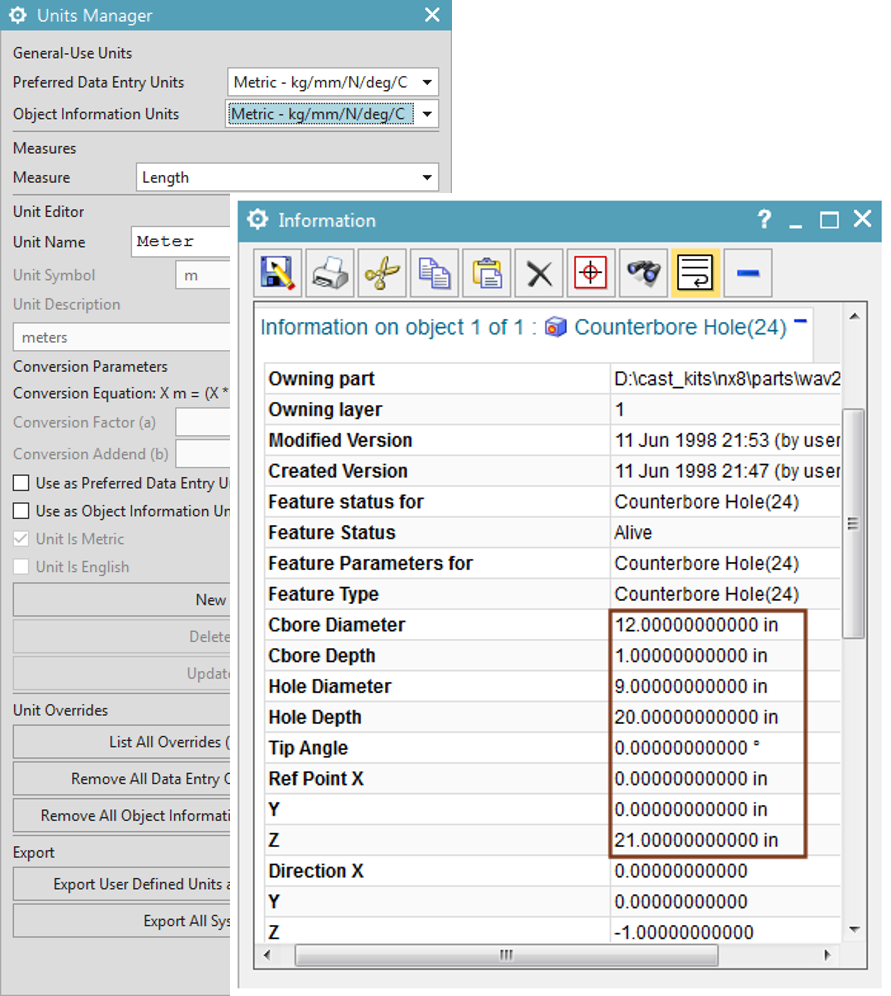
Task: Select the Created Version row label
Action: click(x=338, y=471)
